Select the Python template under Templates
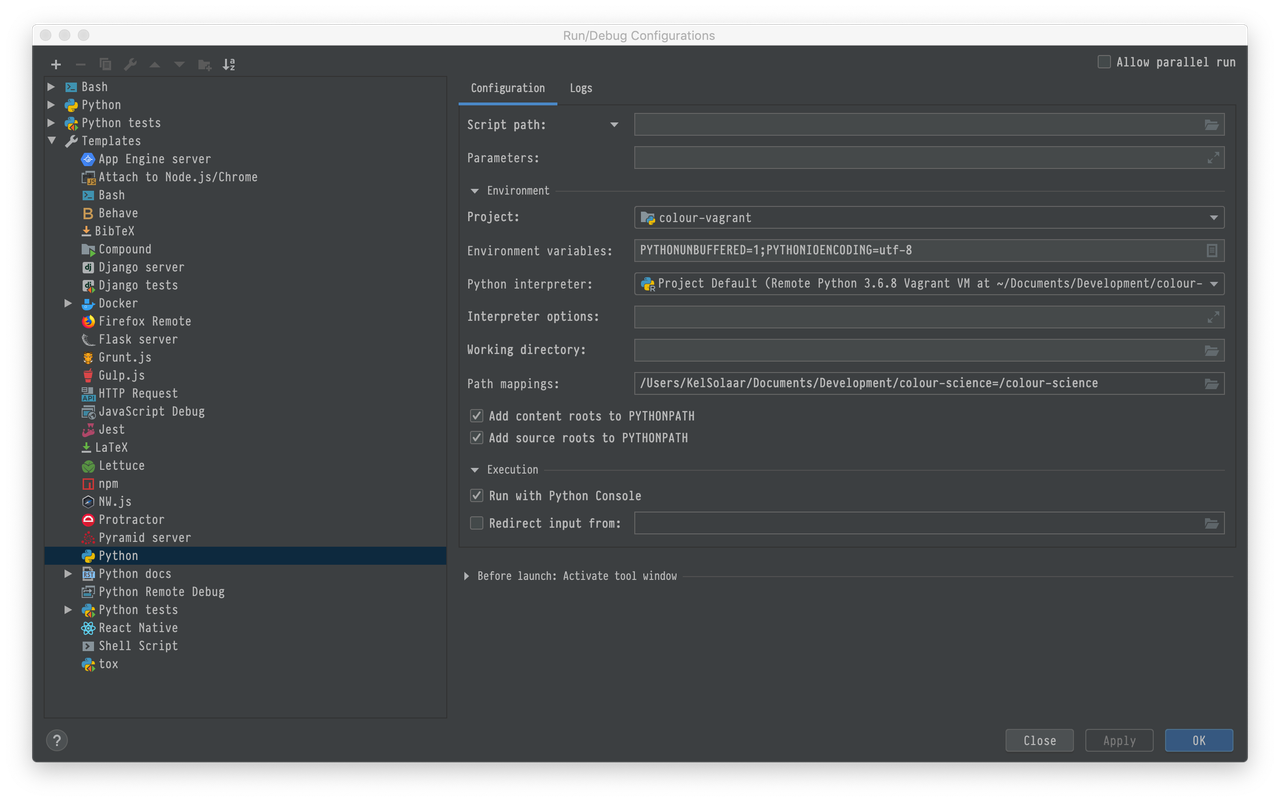Image resolution: width=1280 pixels, height=802 pixels. [x=245, y=556]
